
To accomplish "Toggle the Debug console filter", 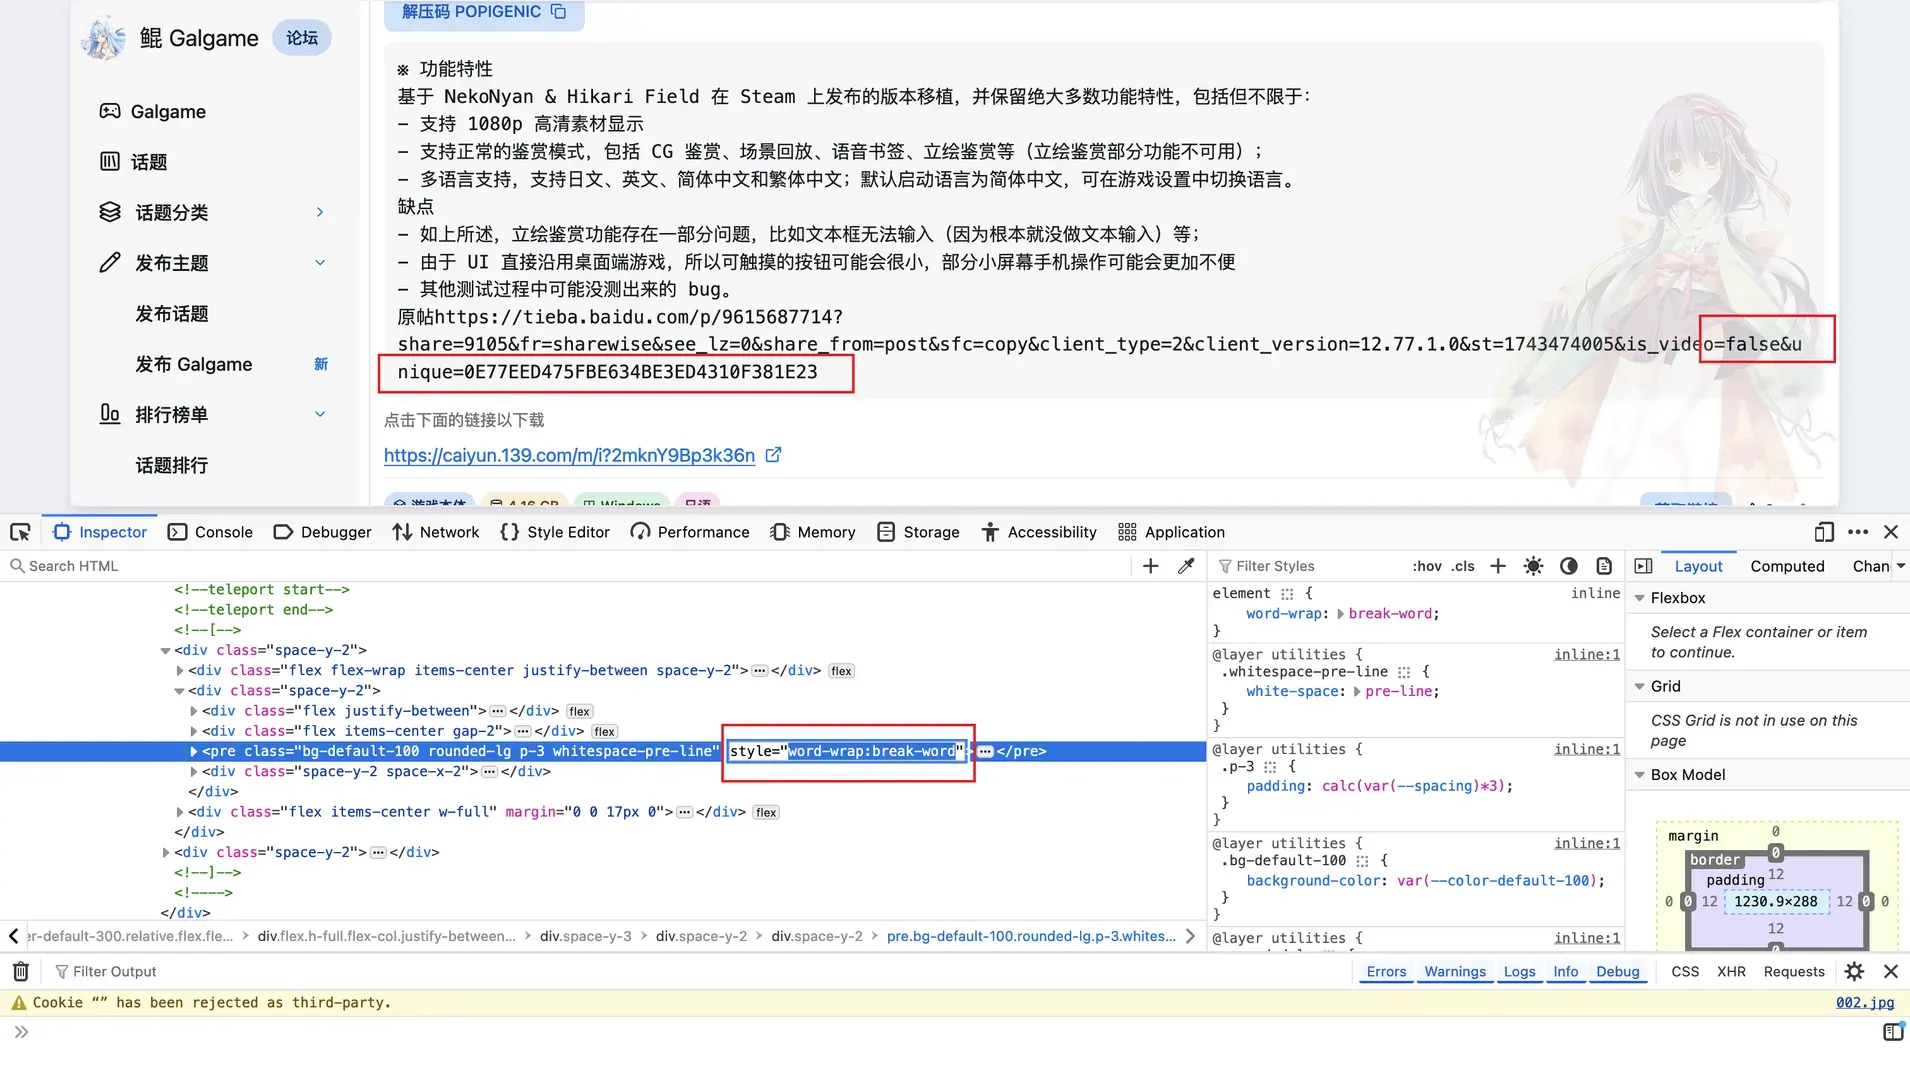I will (1617, 972).
